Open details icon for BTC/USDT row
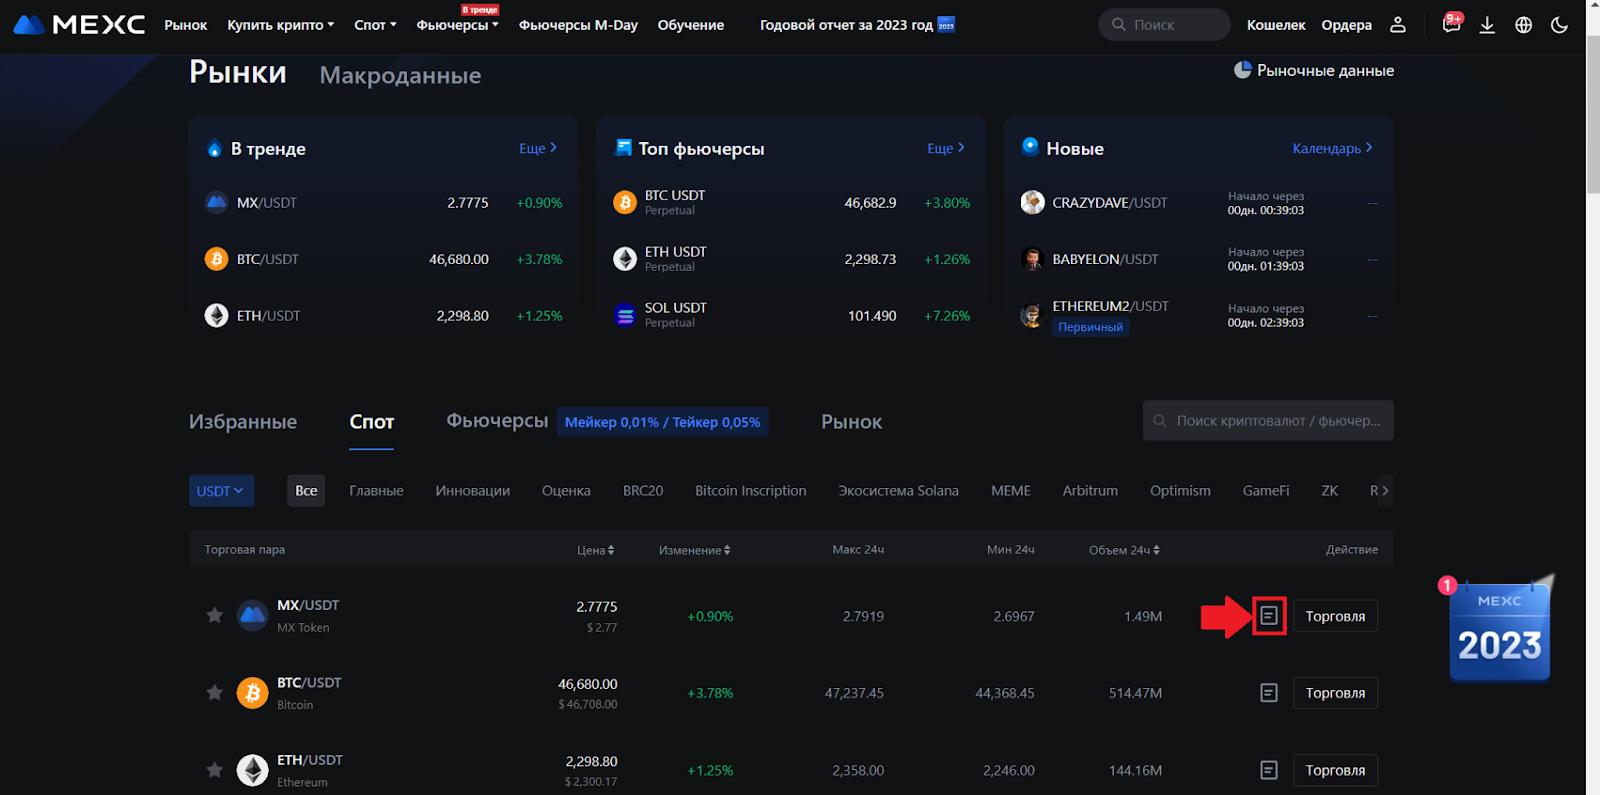This screenshot has width=1600, height=795. (x=1269, y=693)
